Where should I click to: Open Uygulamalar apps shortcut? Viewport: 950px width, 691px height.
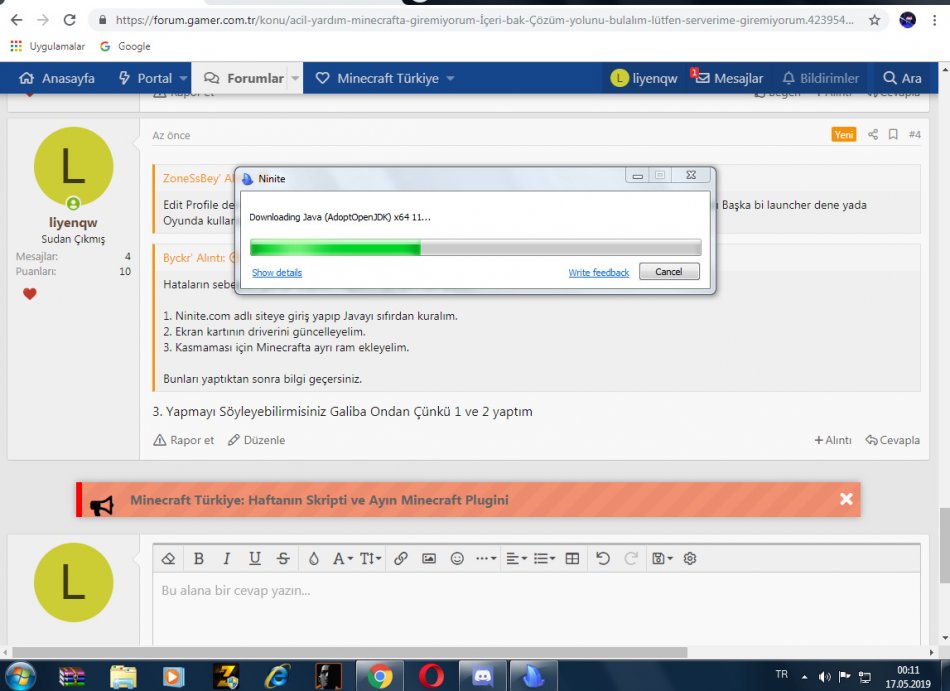pyautogui.click(x=48, y=46)
